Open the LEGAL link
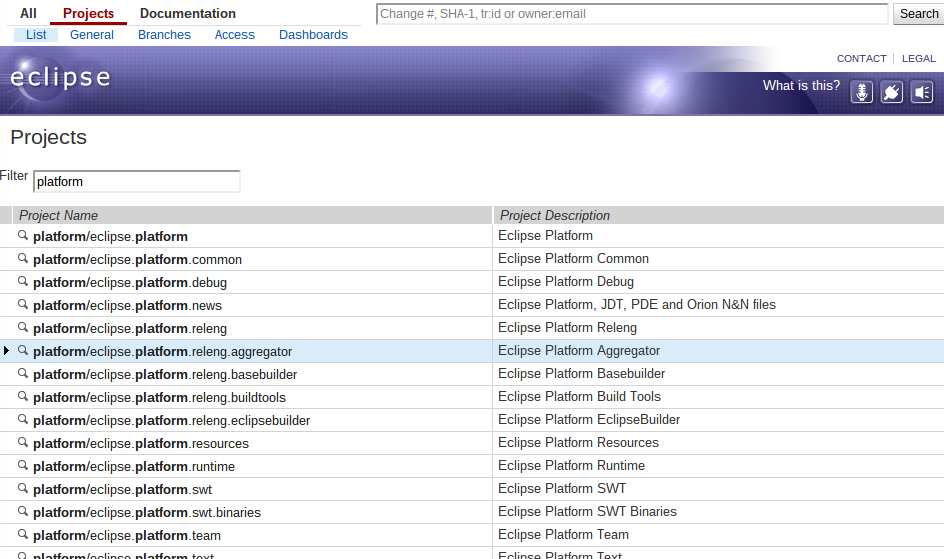Viewport: 944px width, 559px height. (919, 58)
